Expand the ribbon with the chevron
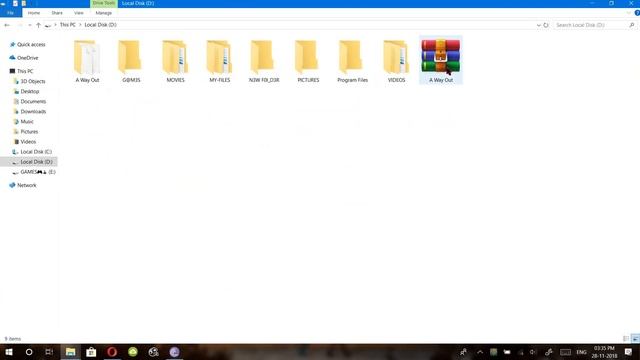 [x=629, y=13]
